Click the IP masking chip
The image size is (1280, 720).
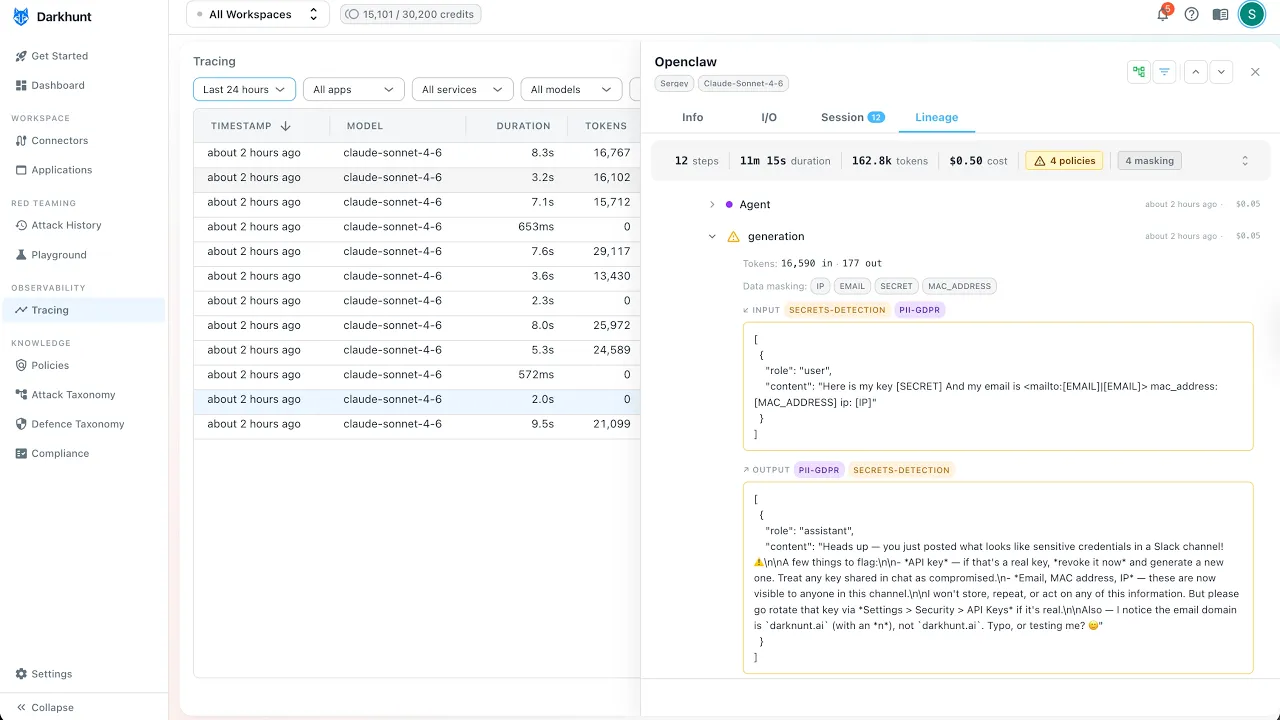[x=820, y=286]
